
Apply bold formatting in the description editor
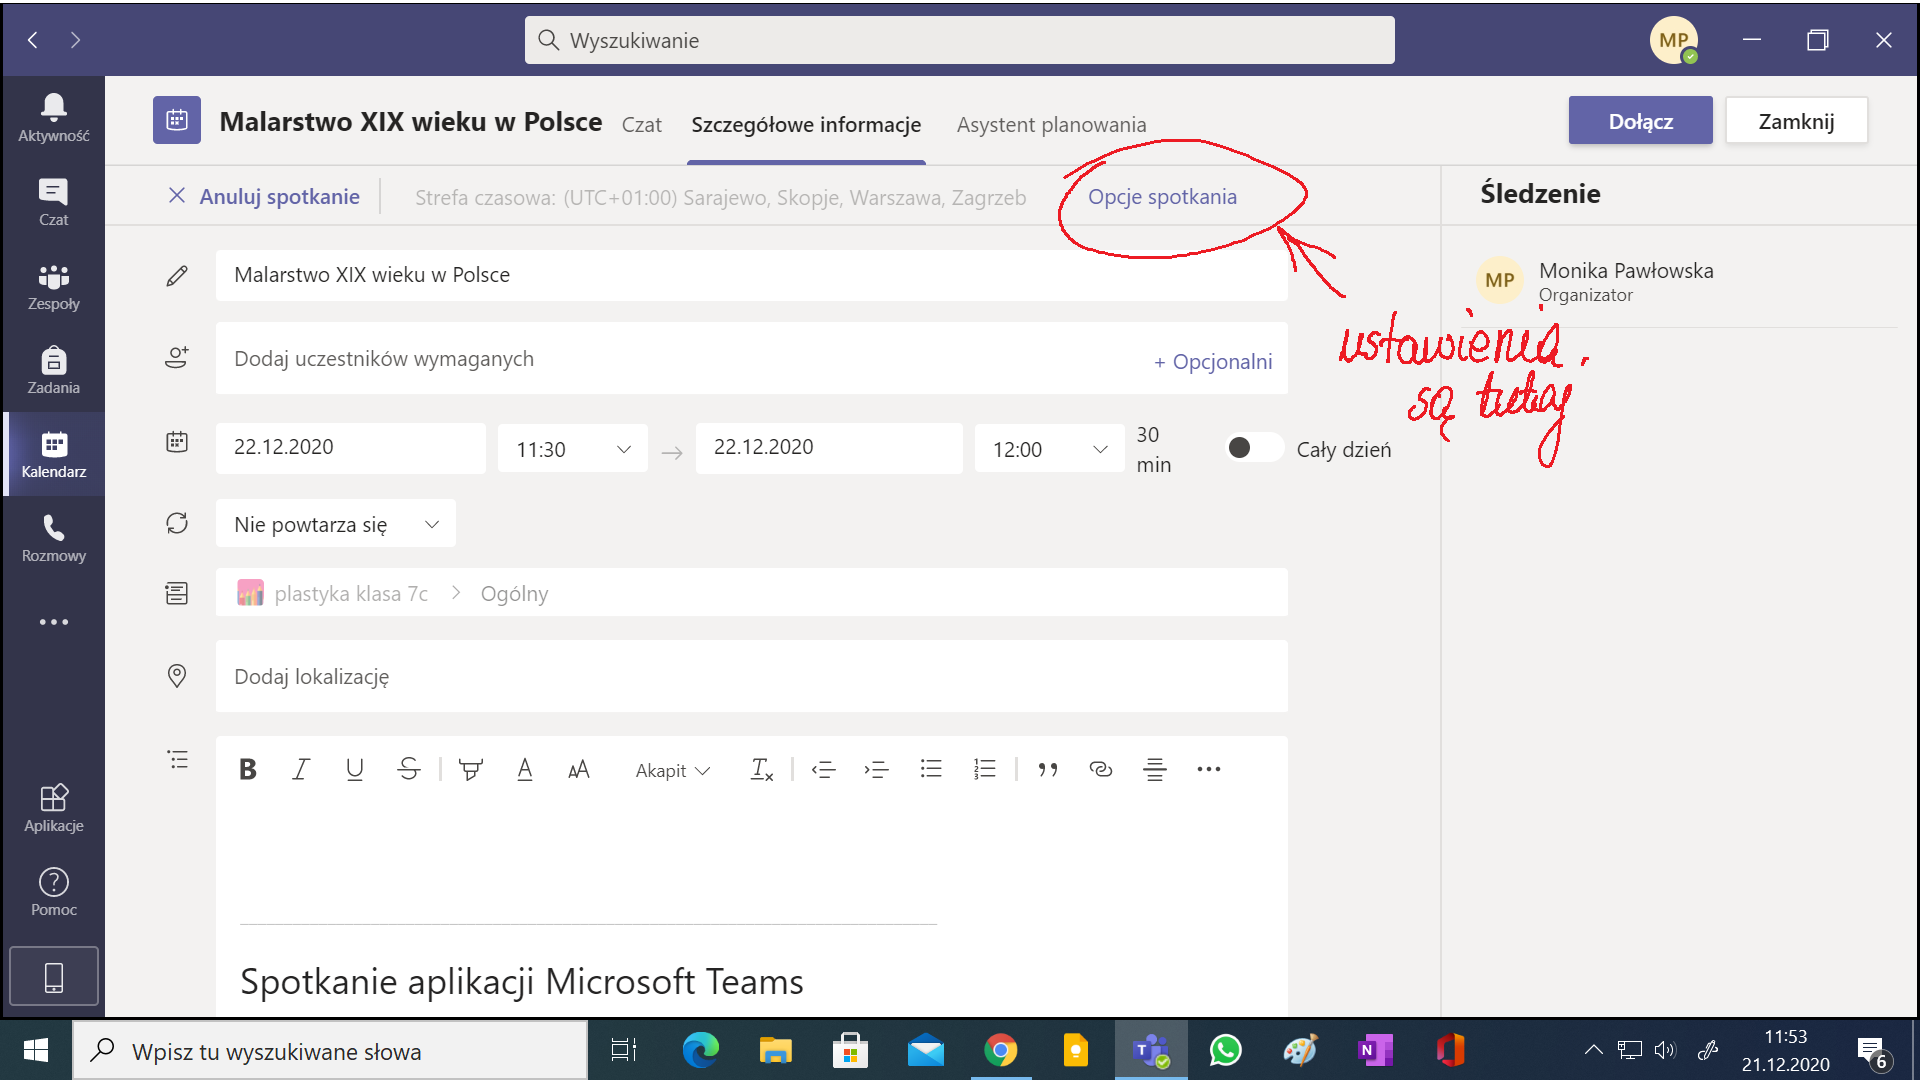247,768
